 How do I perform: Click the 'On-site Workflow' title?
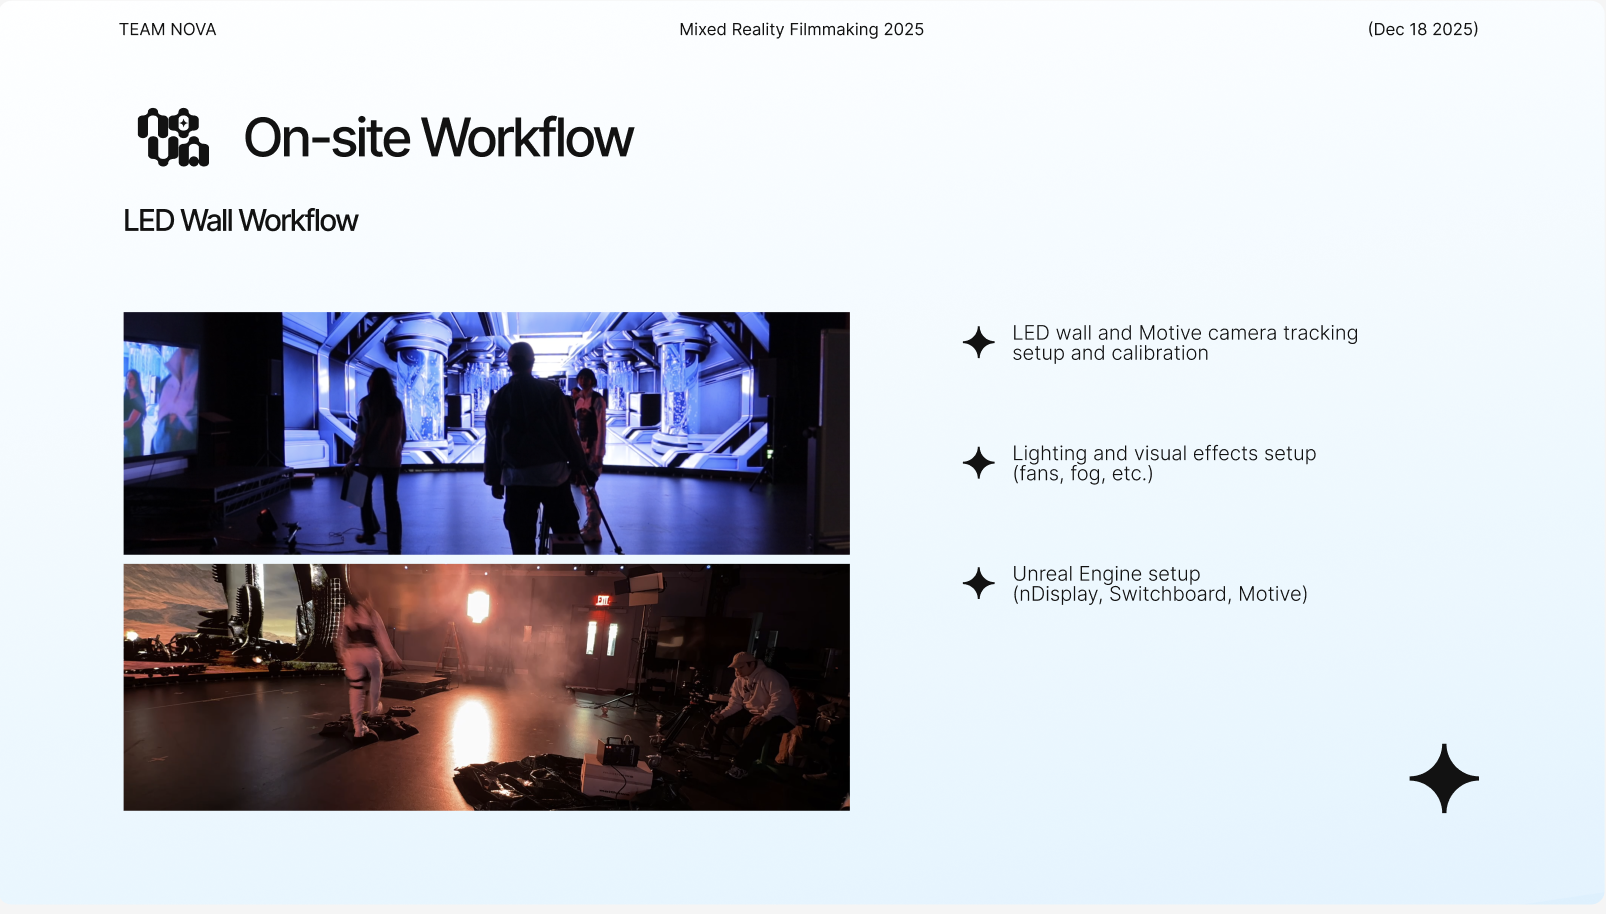(x=439, y=138)
